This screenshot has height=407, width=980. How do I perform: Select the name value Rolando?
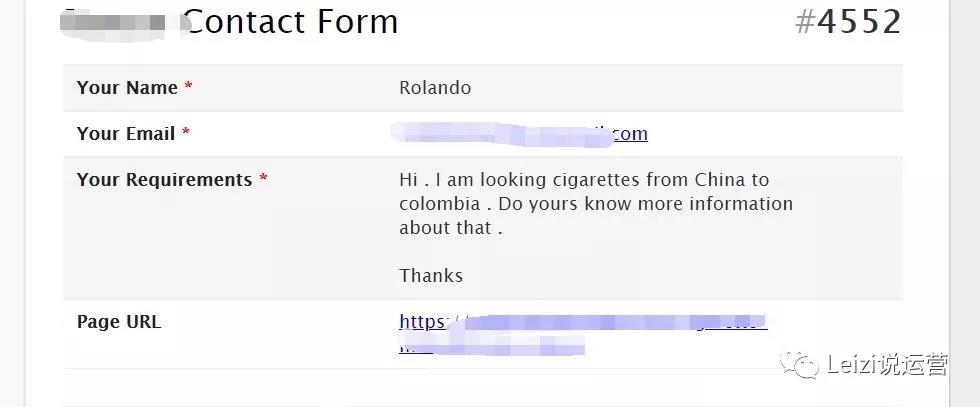point(435,88)
